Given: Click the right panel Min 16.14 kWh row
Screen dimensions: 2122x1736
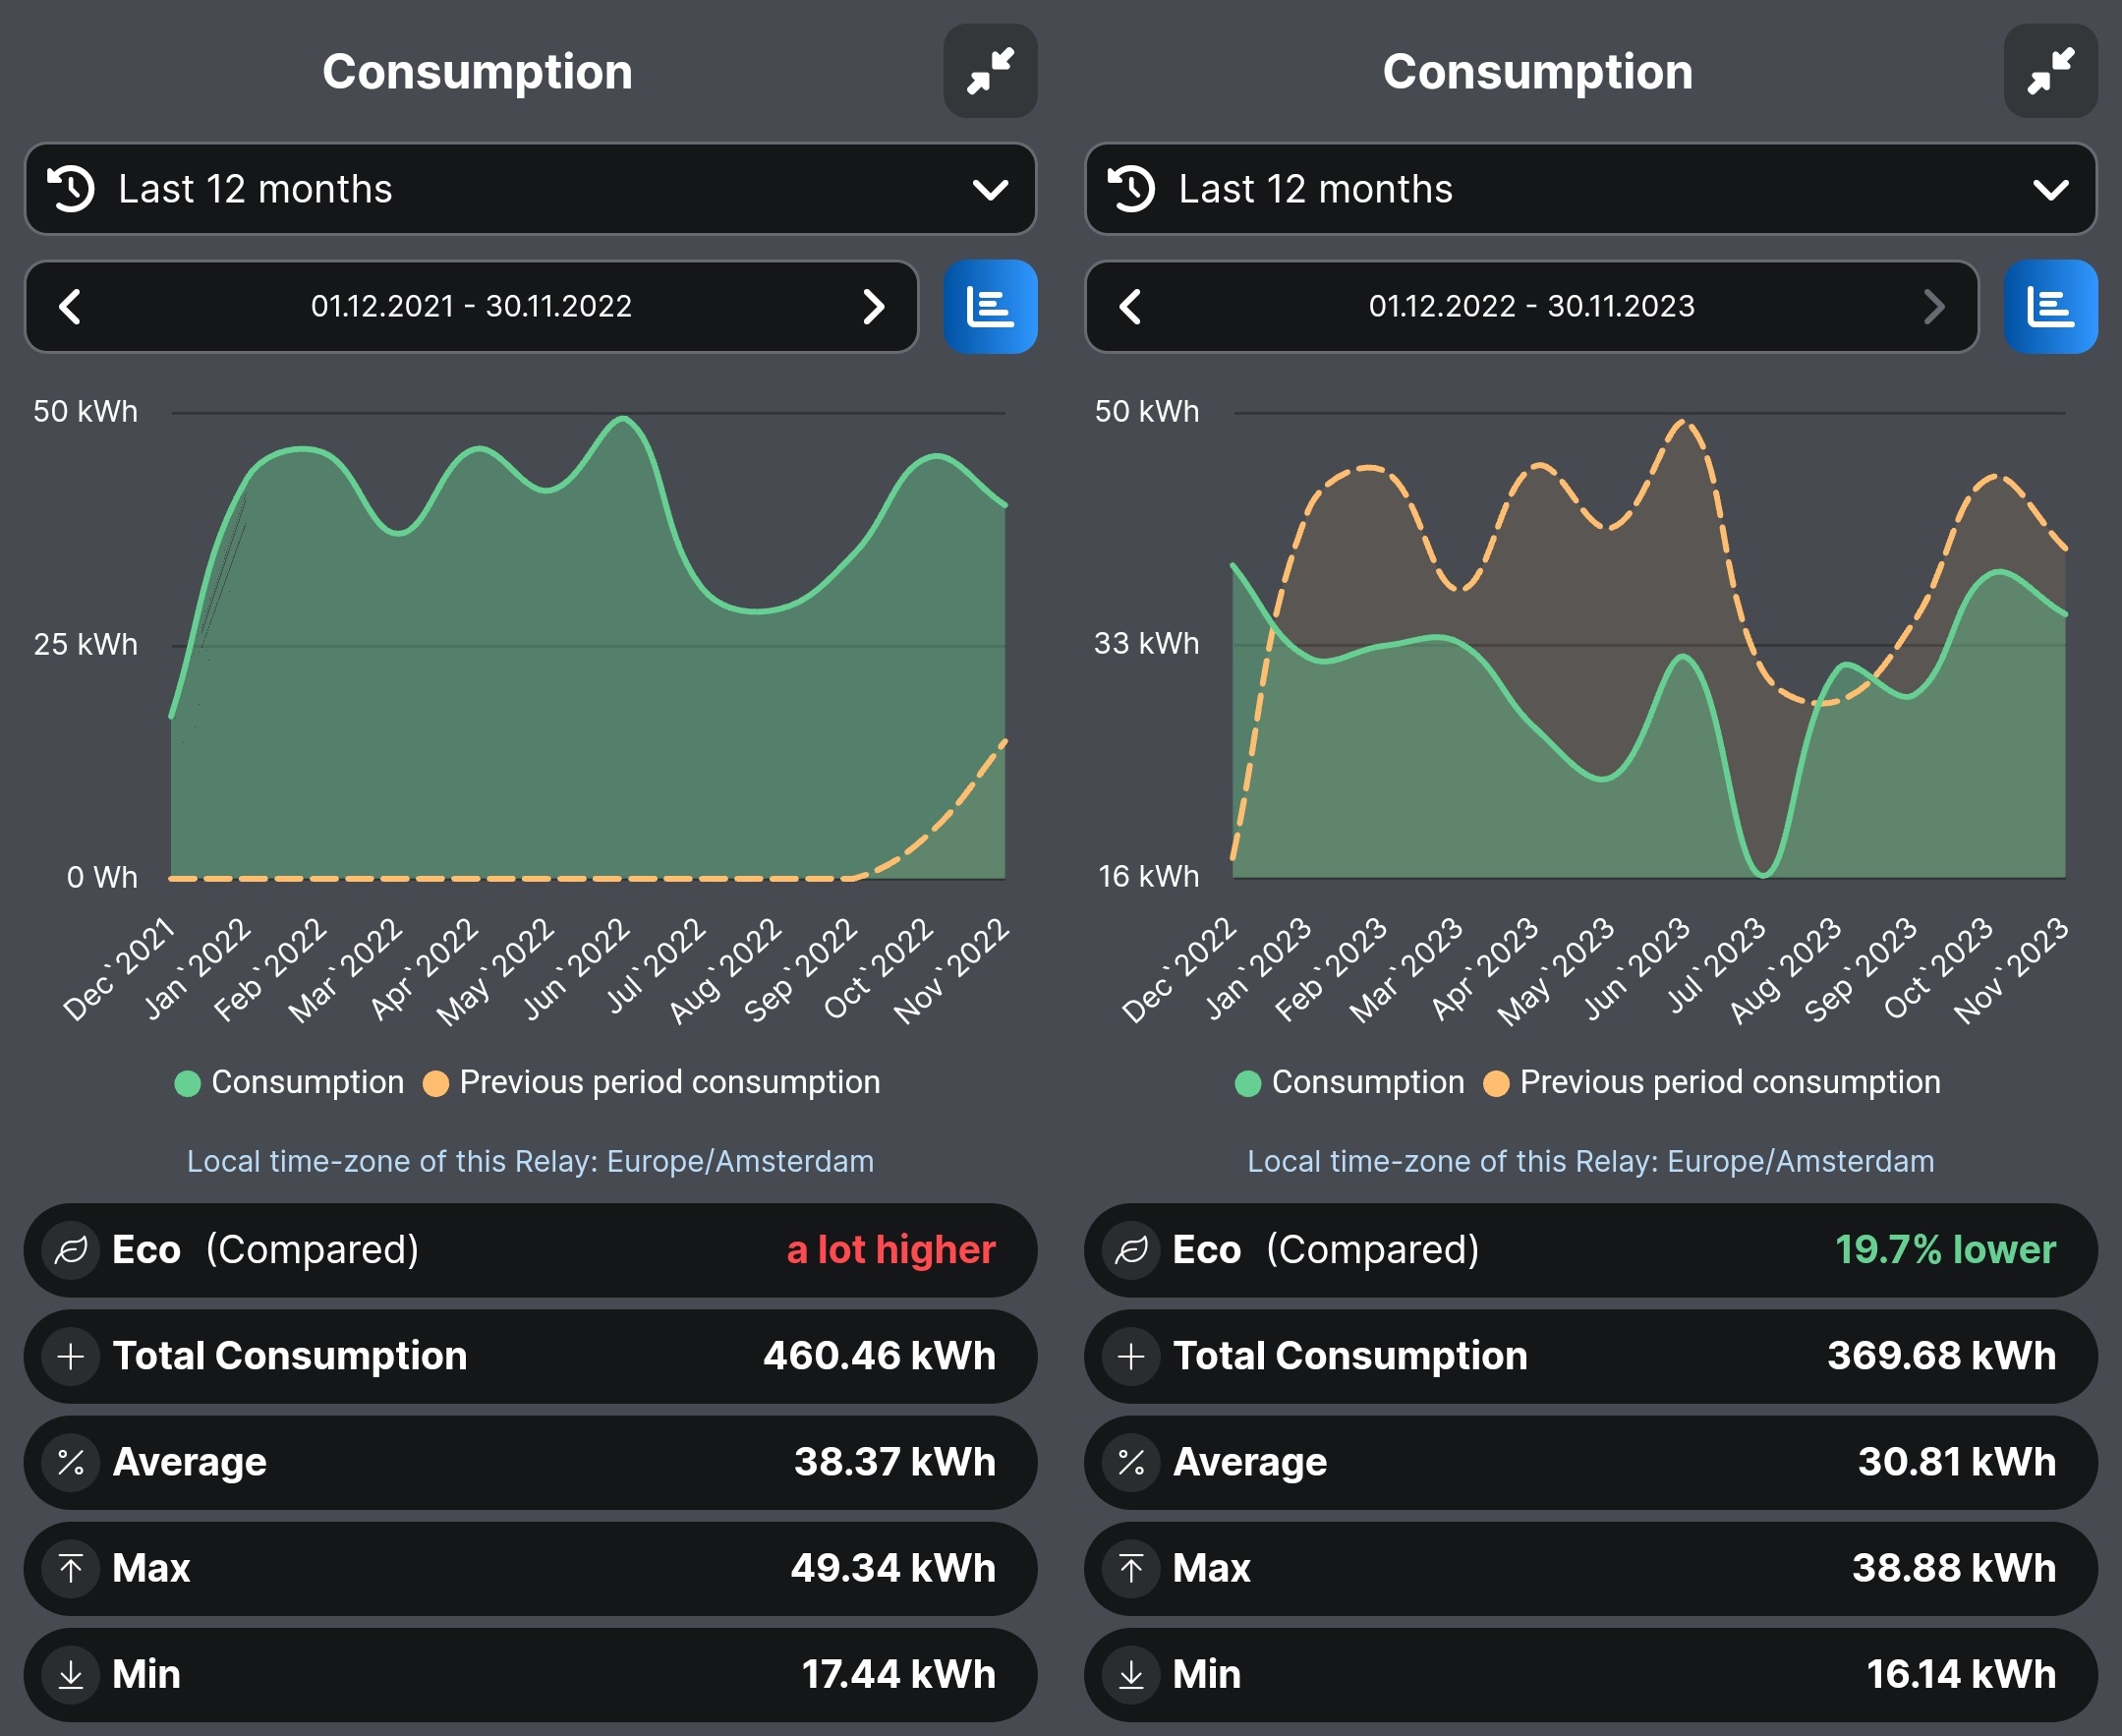Looking at the screenshot, I should 1590,1674.
